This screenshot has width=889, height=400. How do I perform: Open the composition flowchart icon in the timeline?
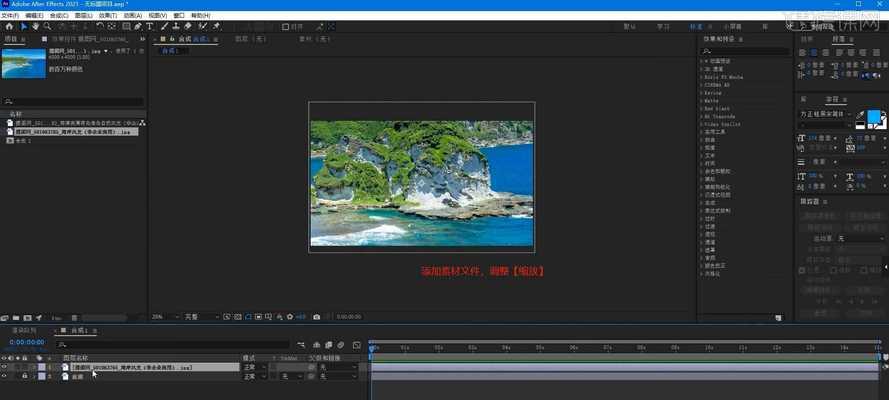point(301,344)
